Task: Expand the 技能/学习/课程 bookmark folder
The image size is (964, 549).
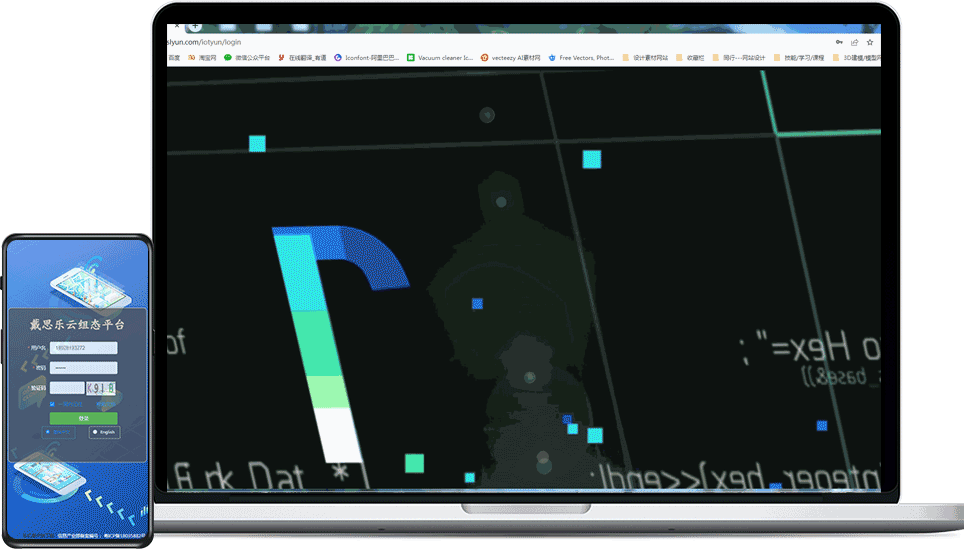Action: (x=799, y=58)
